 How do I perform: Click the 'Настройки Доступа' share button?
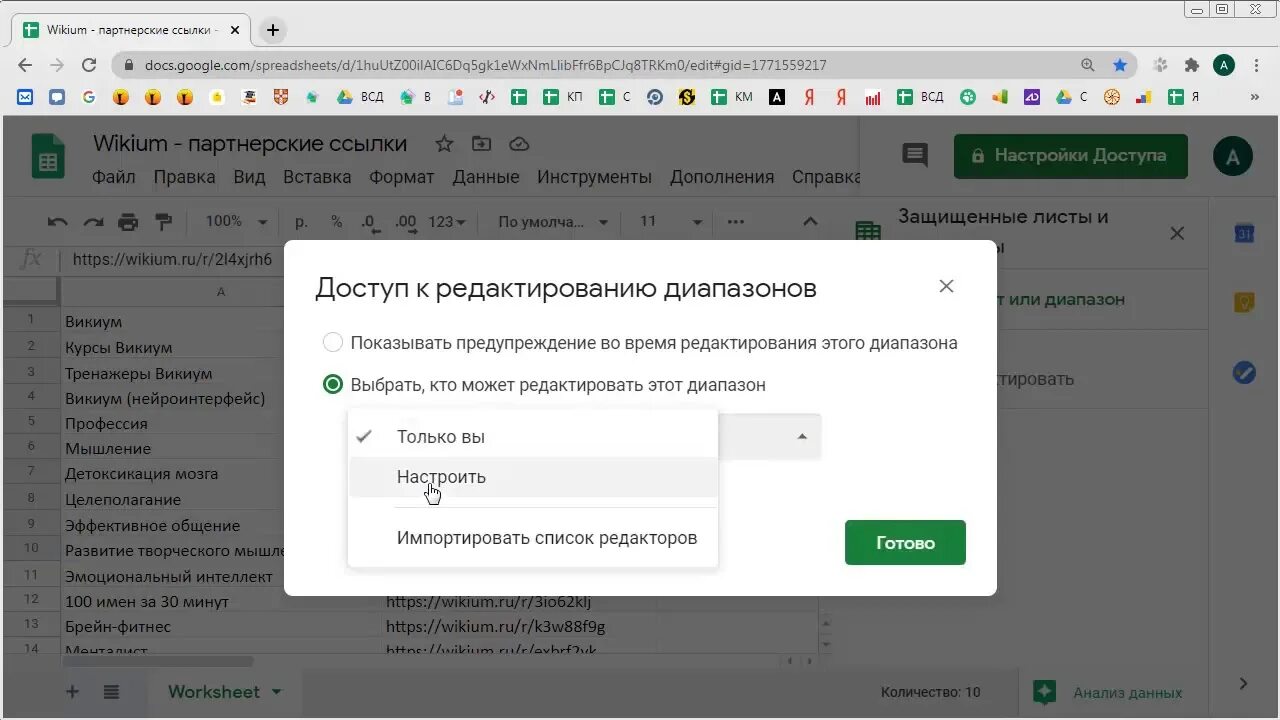coord(1071,156)
